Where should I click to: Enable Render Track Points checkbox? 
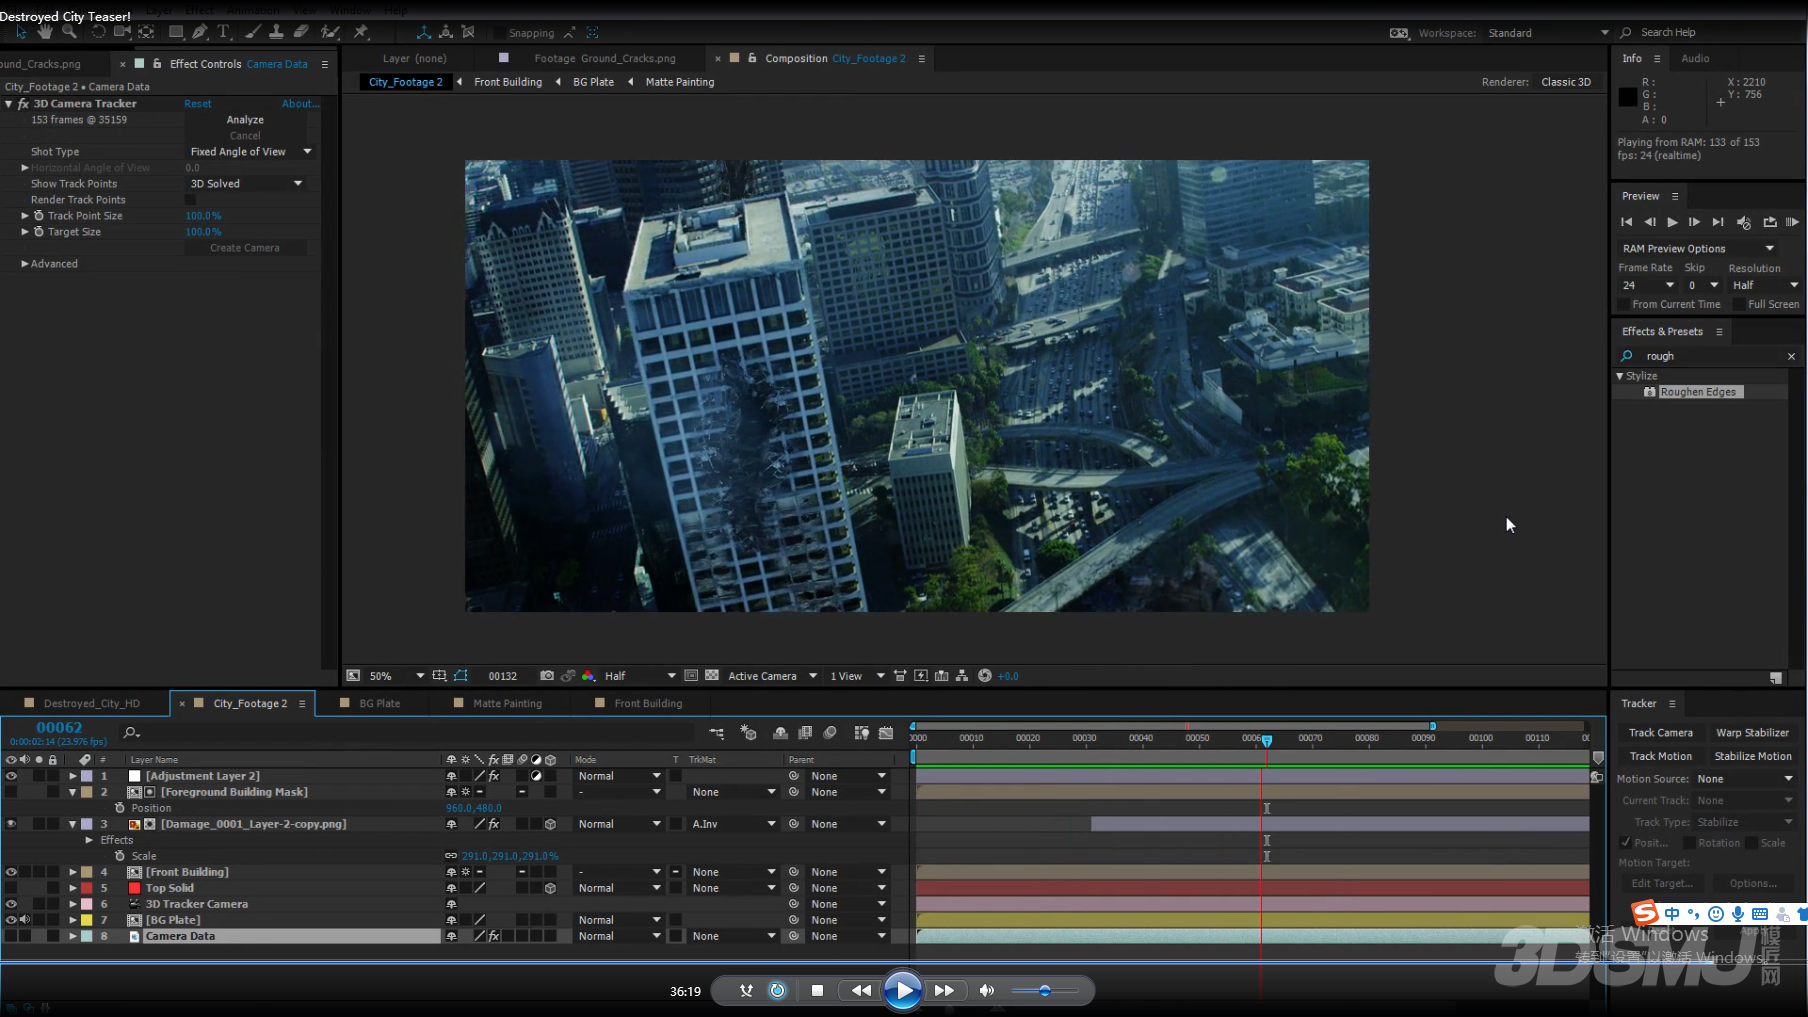coord(191,200)
